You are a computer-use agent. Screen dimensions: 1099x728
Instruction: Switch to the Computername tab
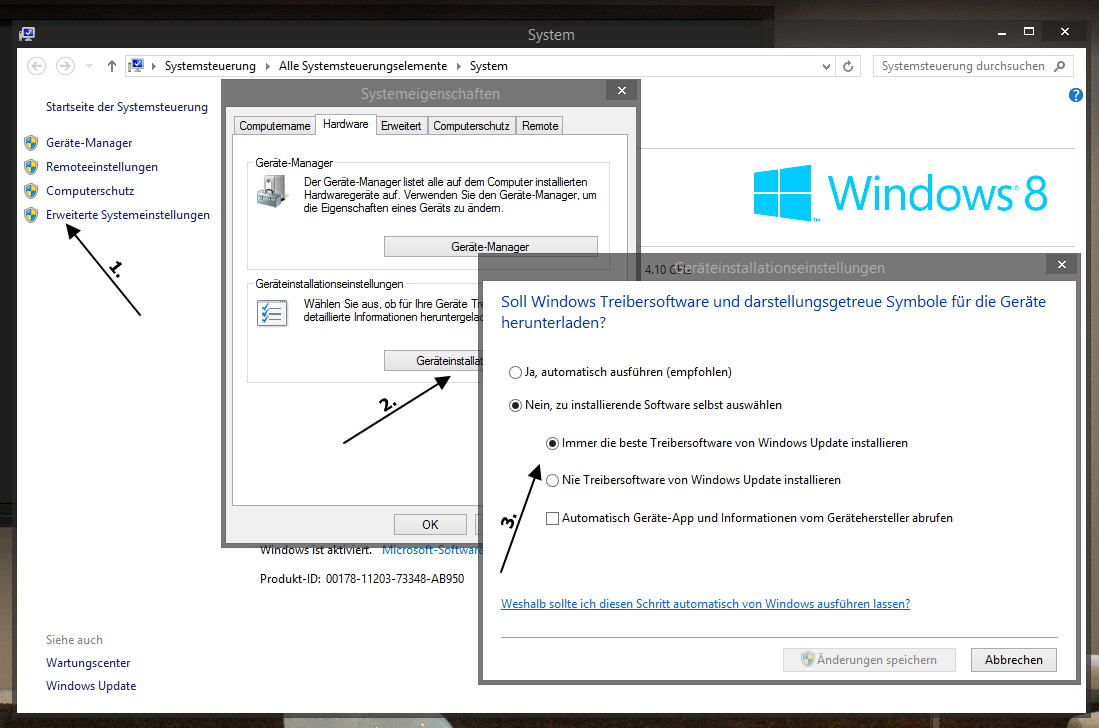click(x=275, y=125)
